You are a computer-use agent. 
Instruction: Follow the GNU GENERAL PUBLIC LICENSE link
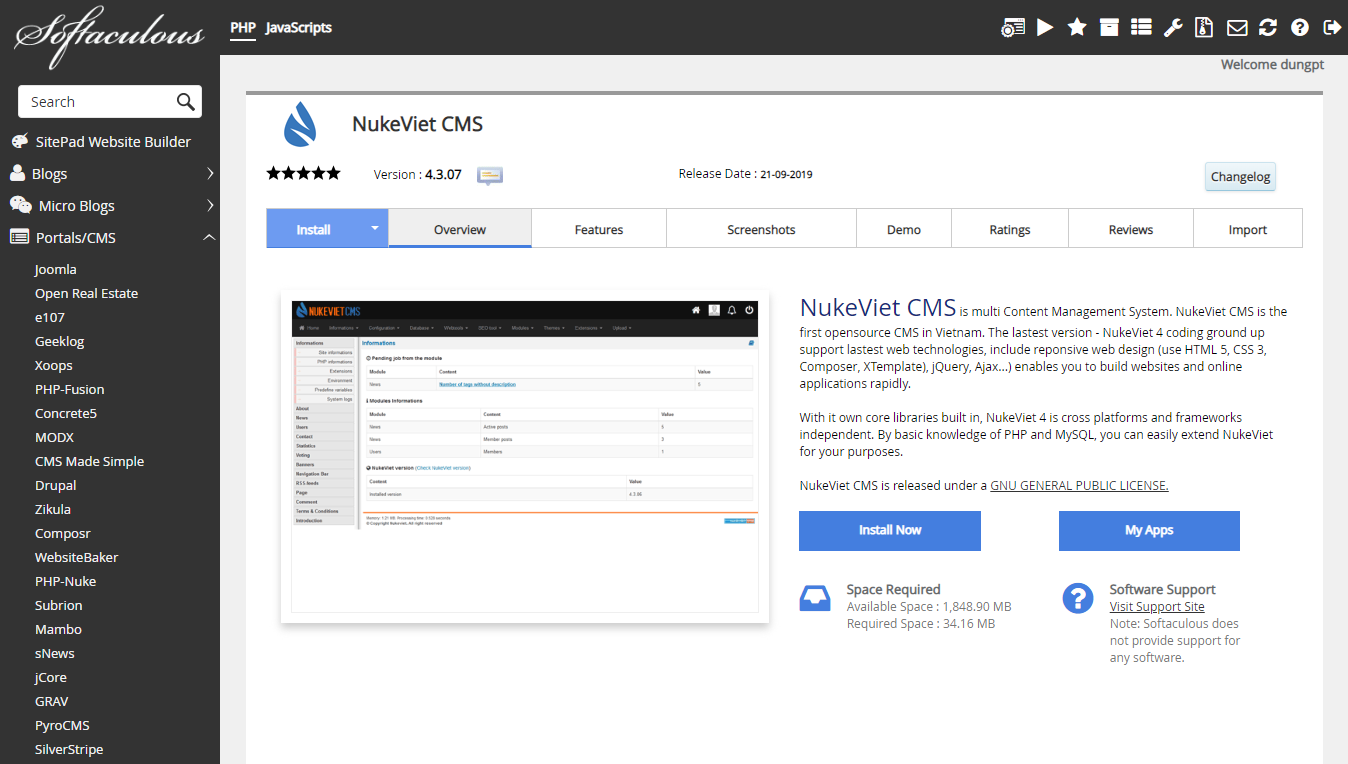coord(1079,485)
